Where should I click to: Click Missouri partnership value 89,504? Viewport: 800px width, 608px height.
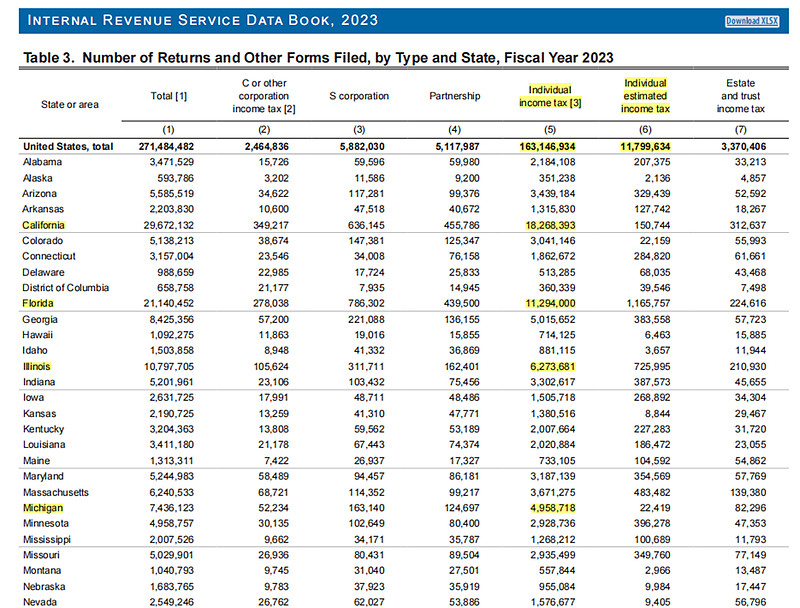[464, 555]
